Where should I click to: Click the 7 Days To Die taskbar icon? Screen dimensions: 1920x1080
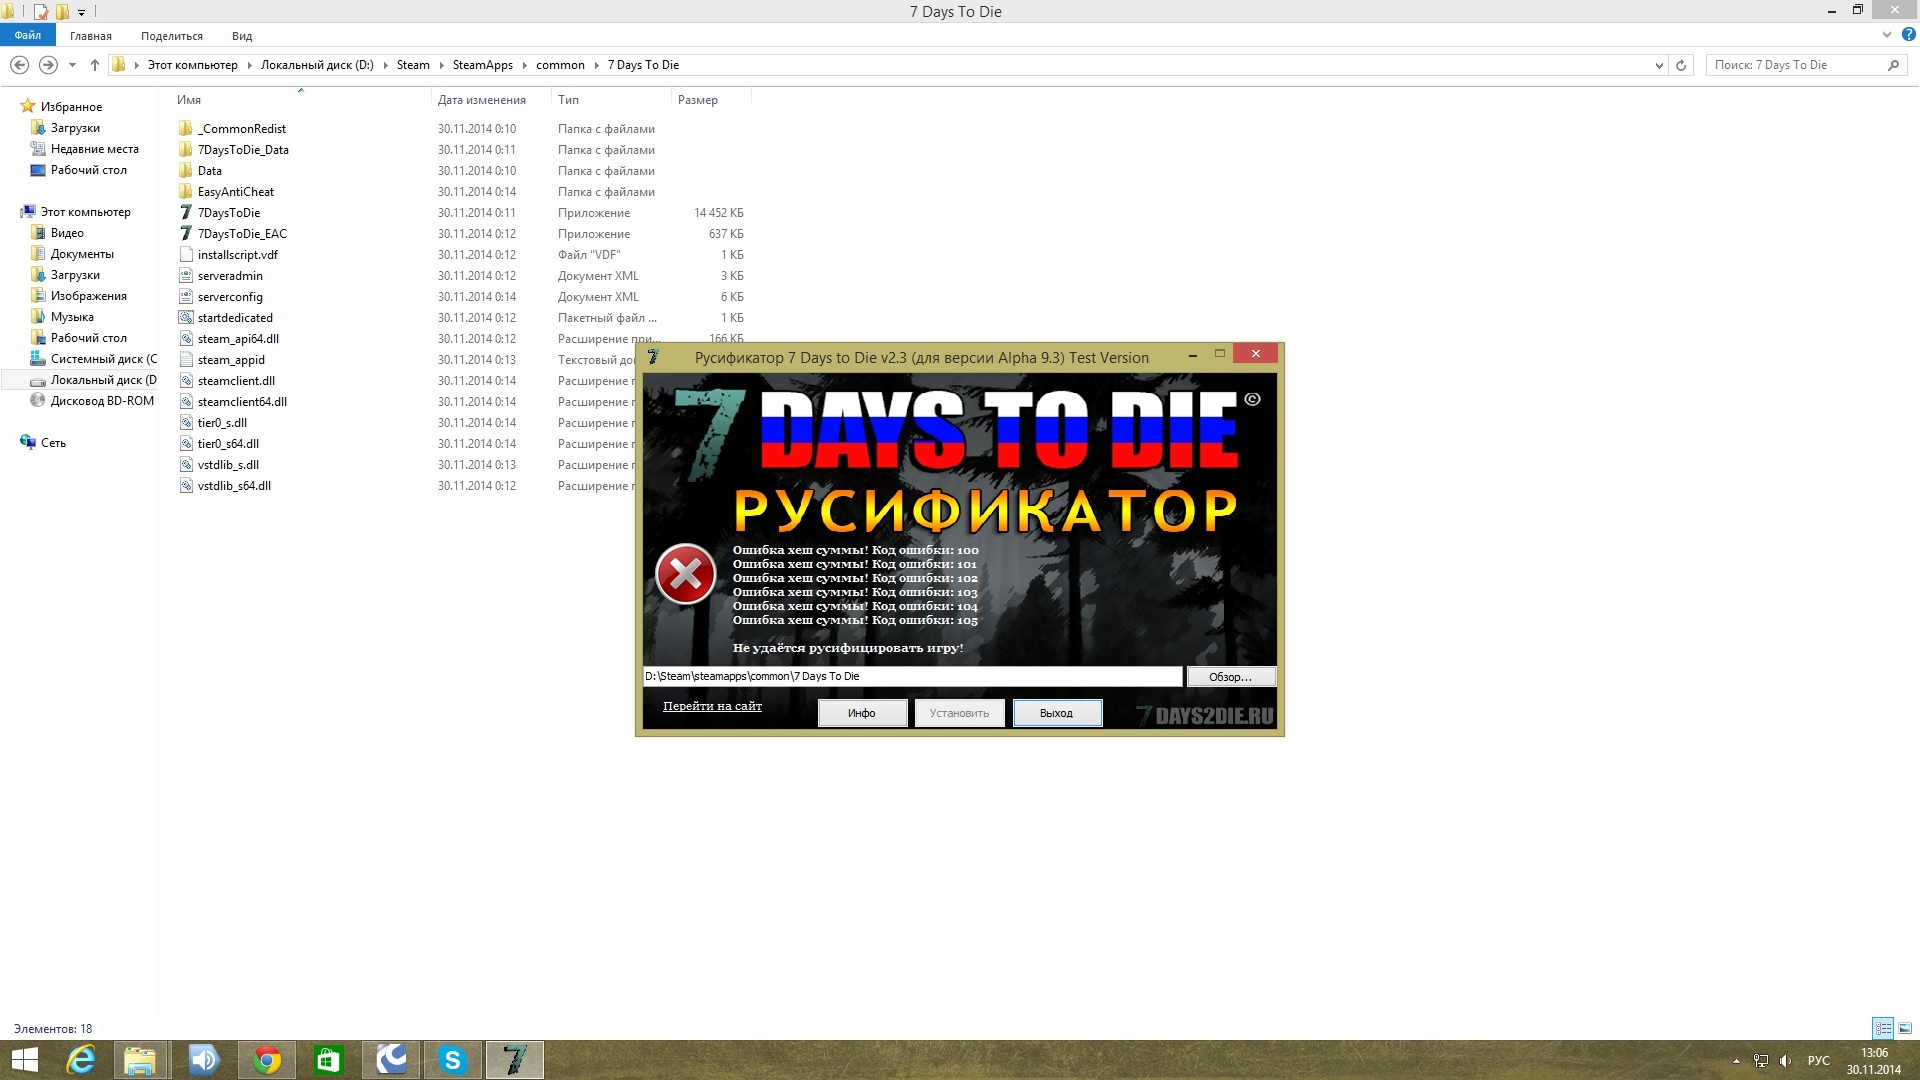coord(514,1060)
